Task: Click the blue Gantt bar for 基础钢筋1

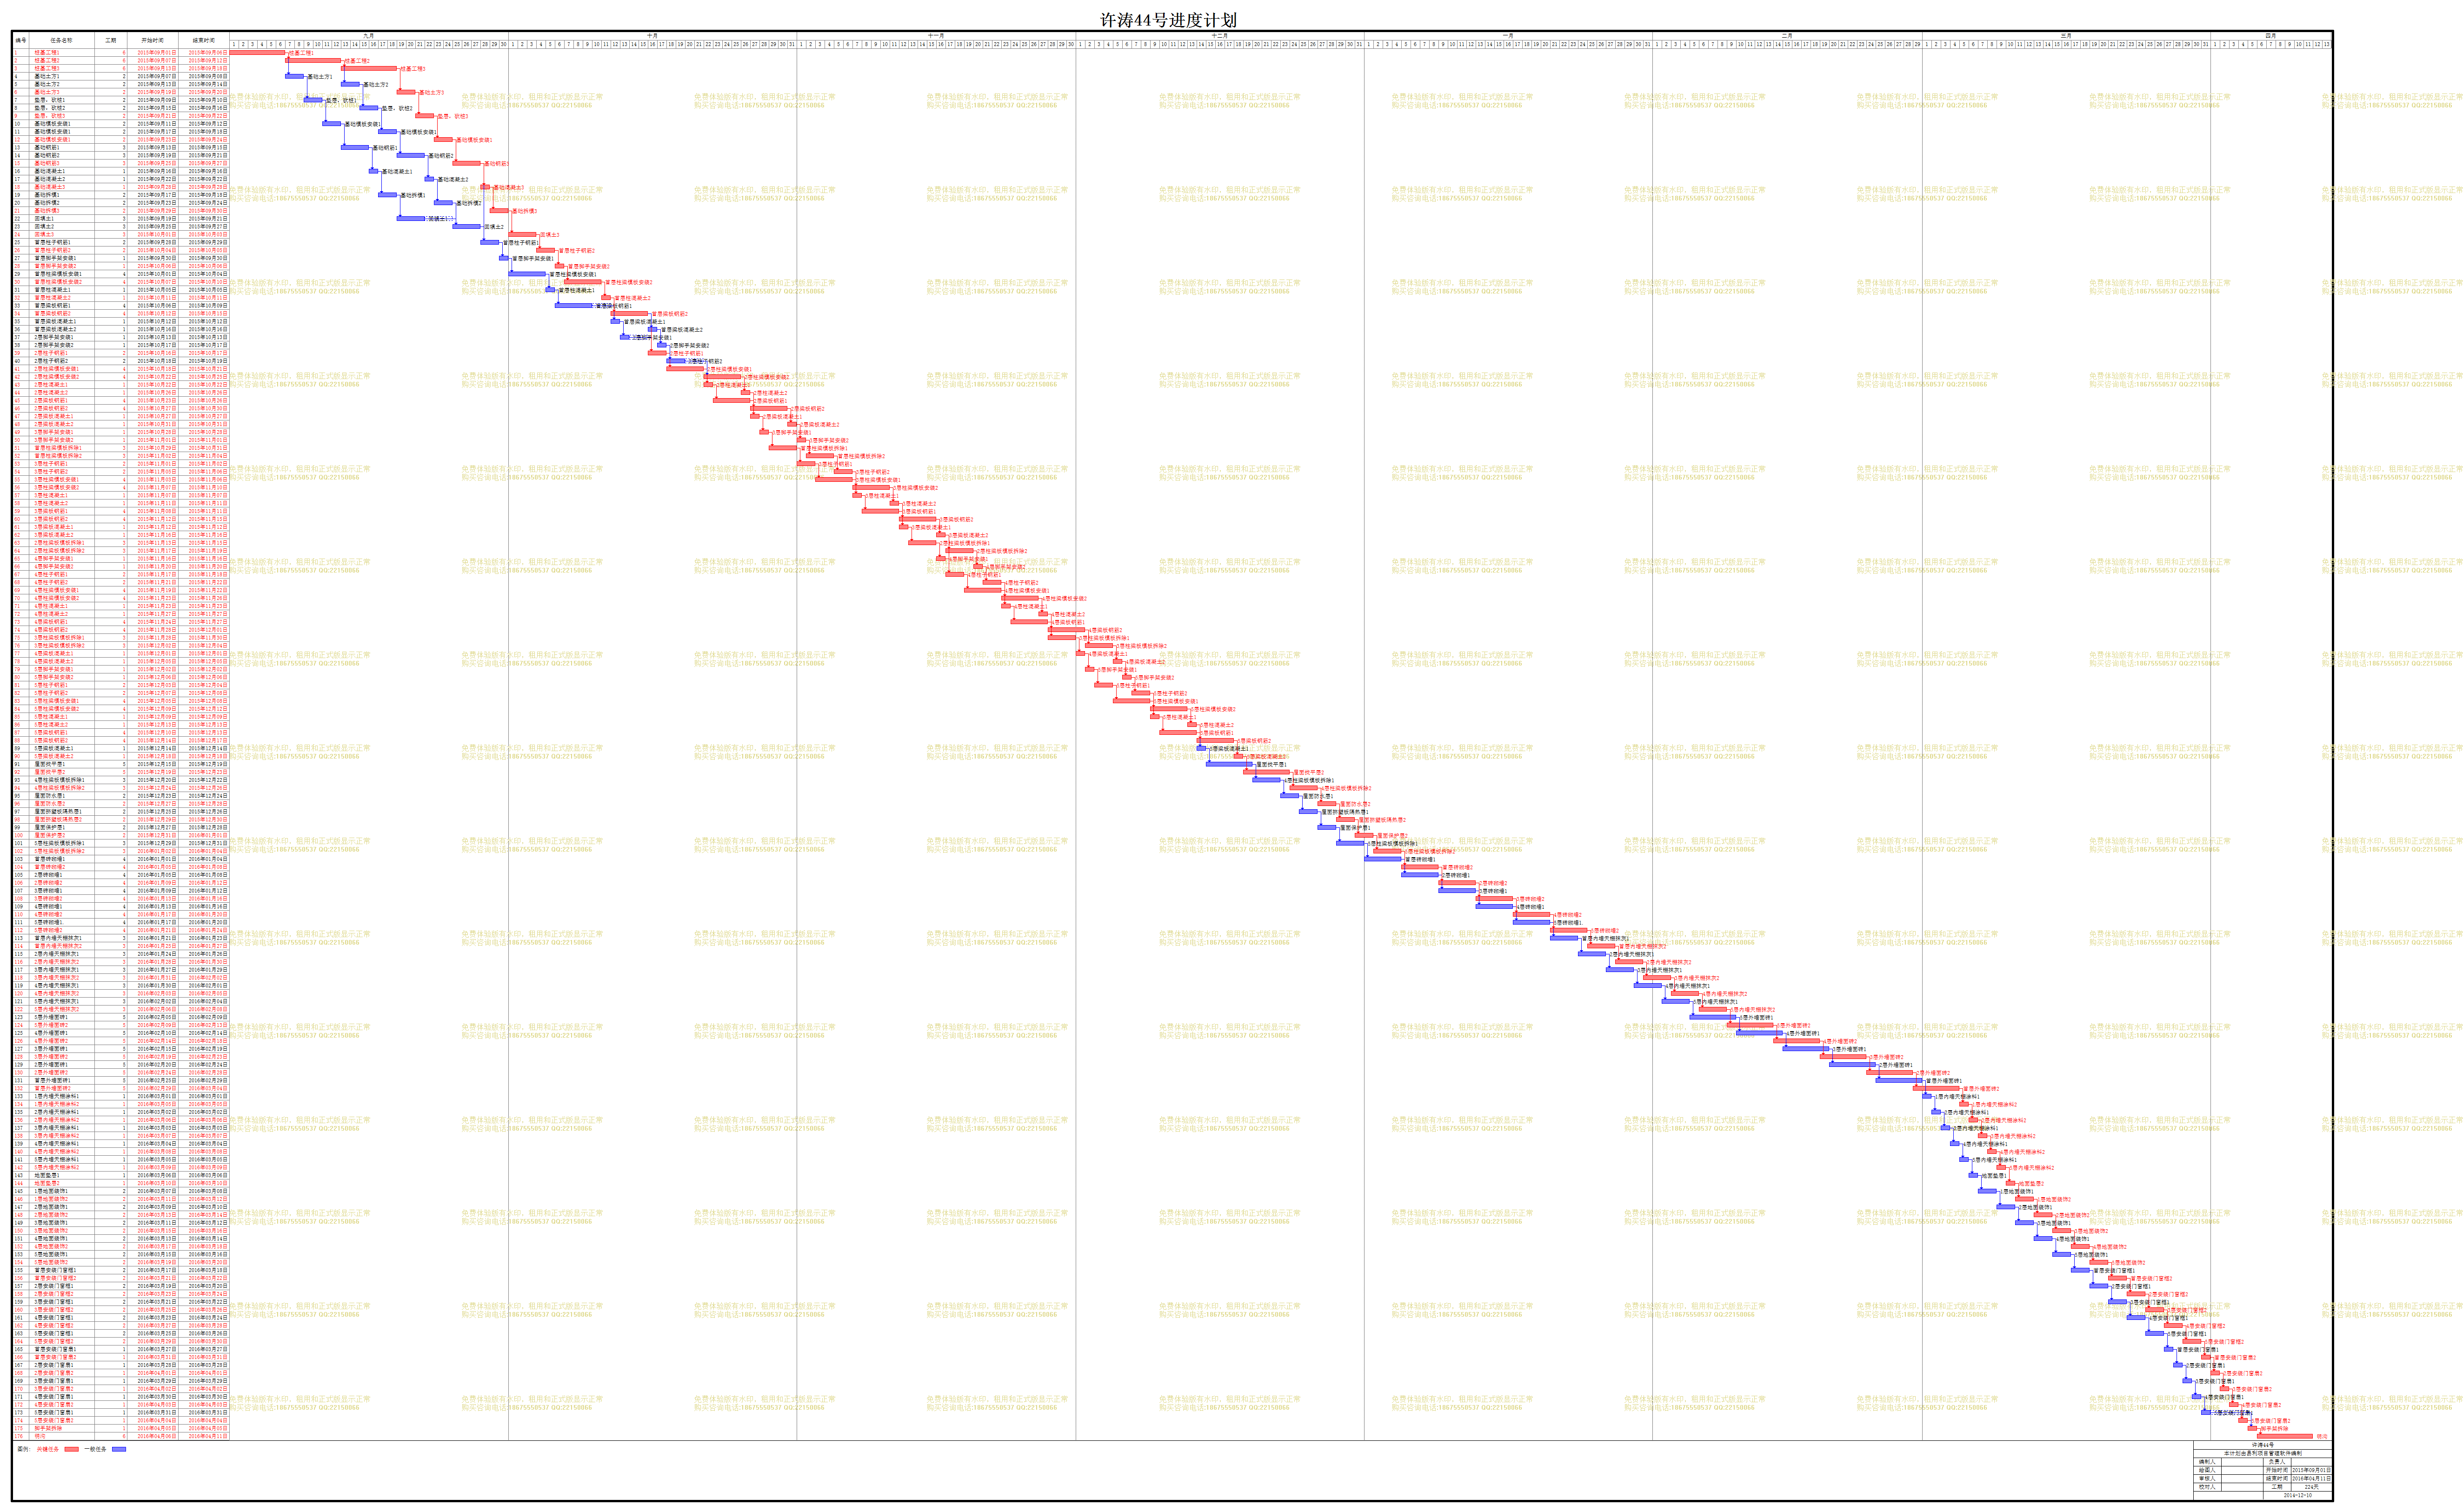Action: 355,148
